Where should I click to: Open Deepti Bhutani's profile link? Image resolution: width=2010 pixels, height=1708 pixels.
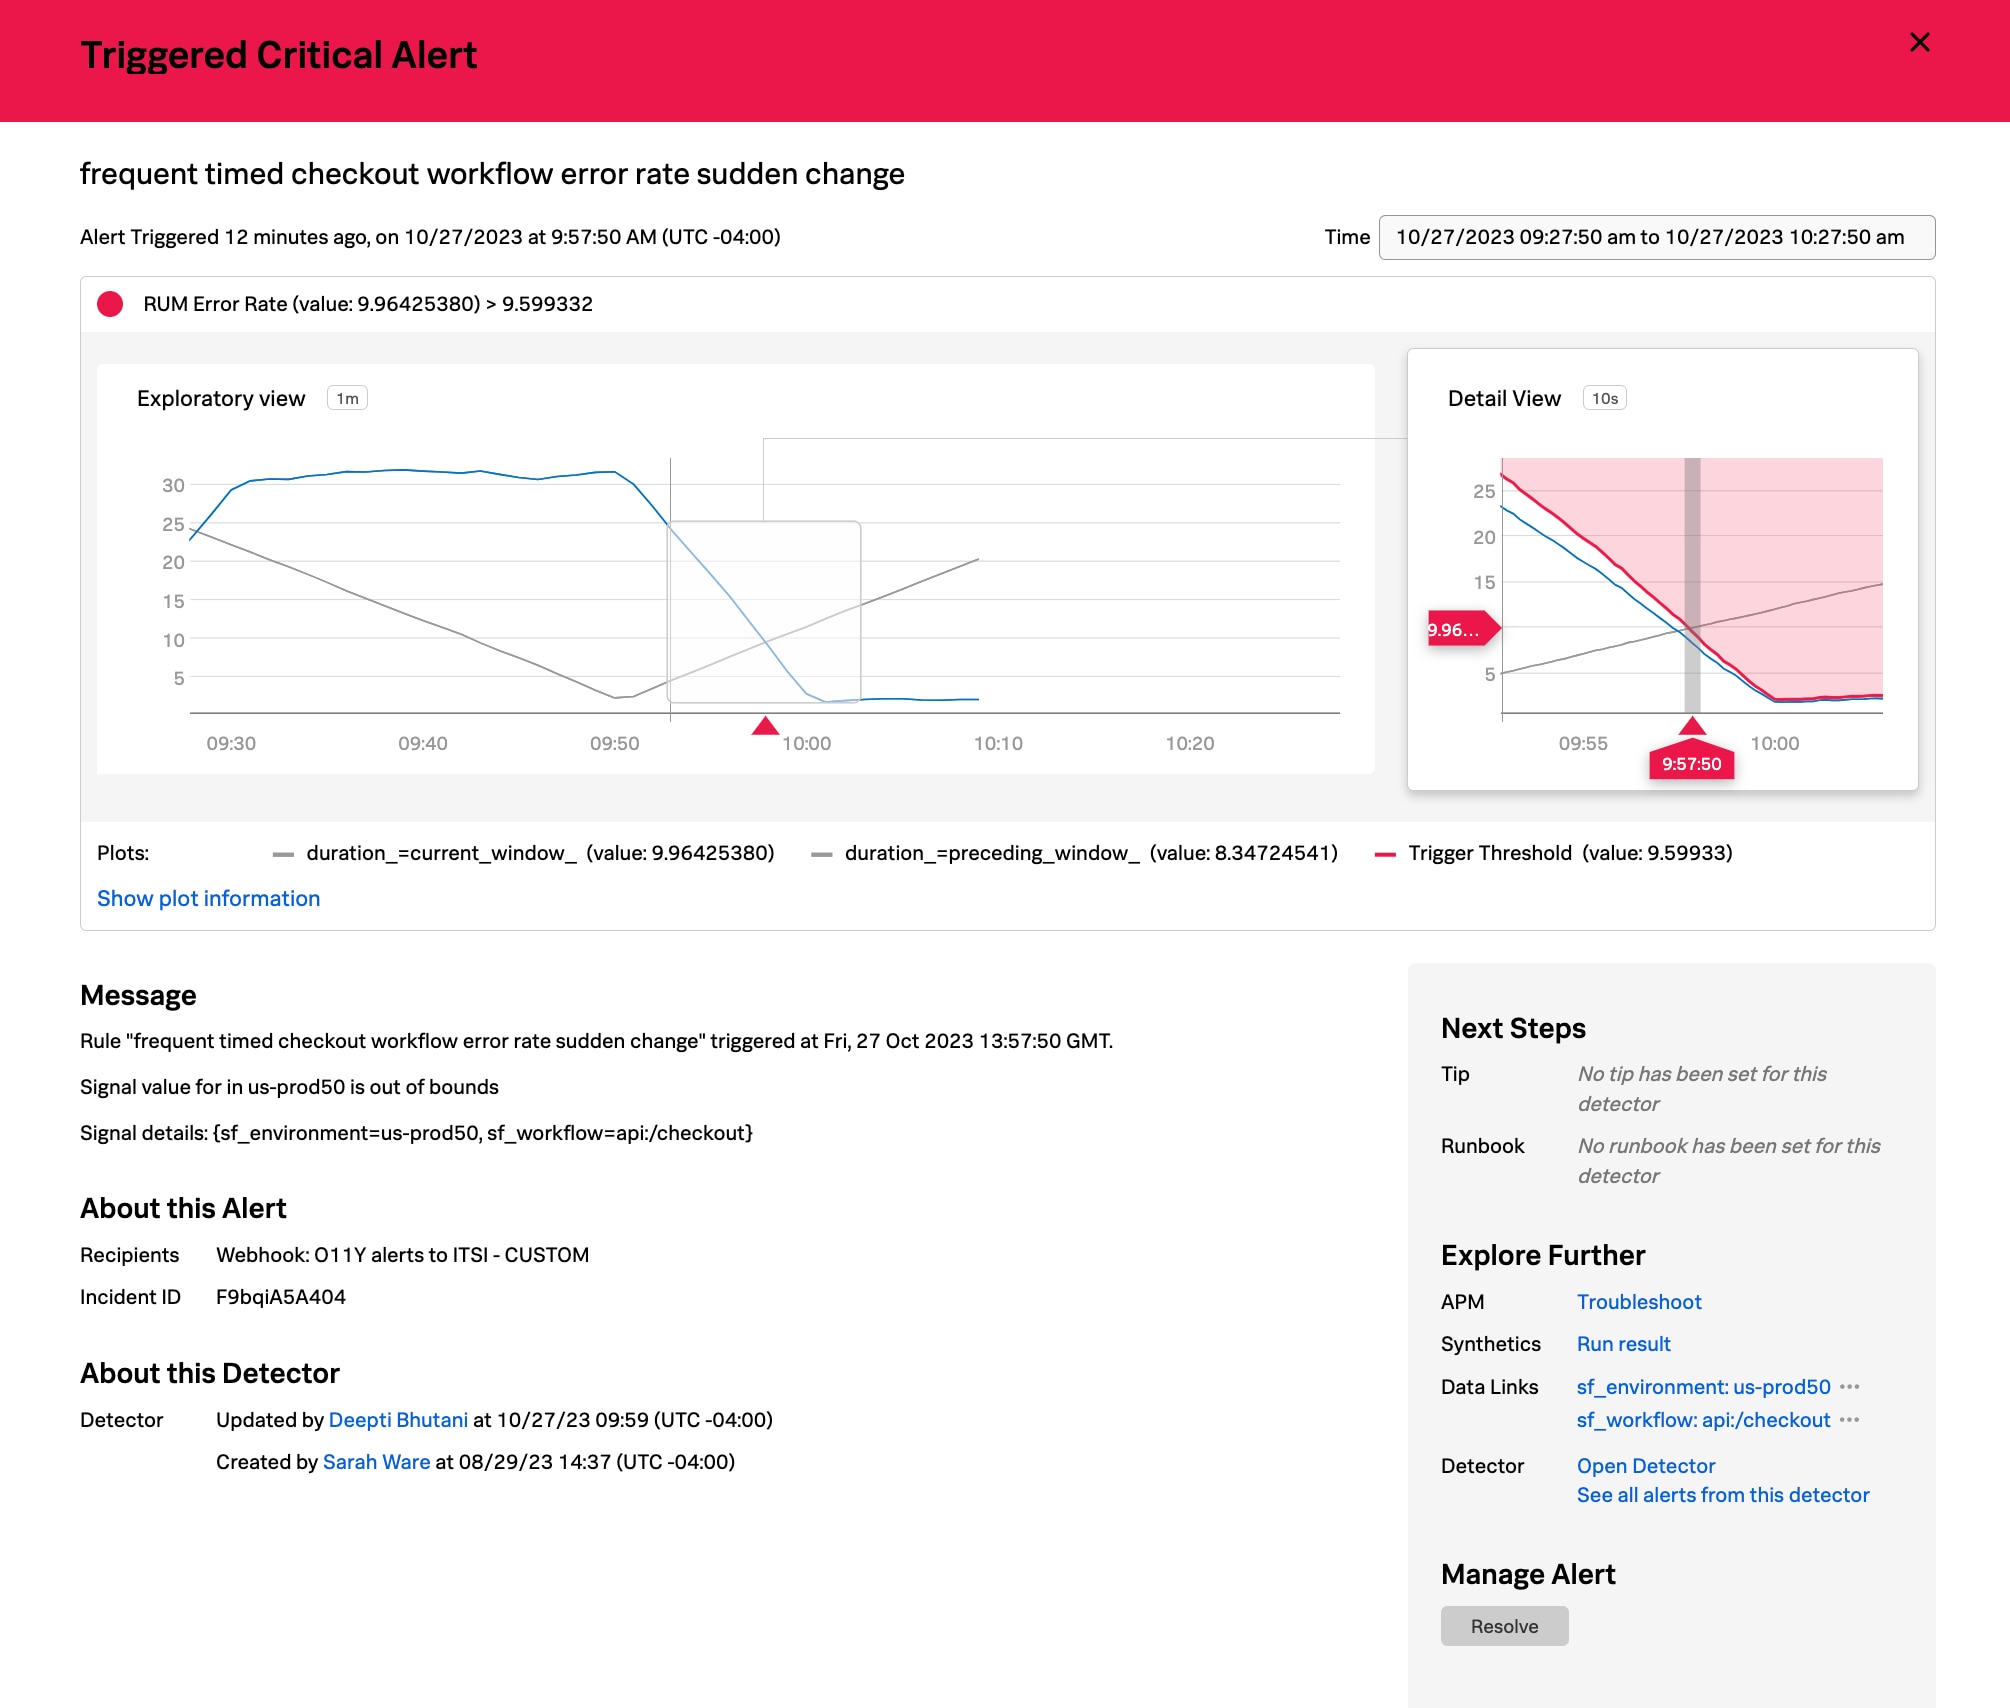click(x=398, y=1420)
